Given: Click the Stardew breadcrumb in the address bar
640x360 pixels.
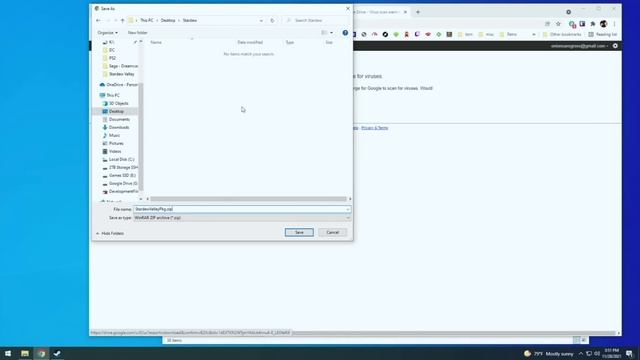Looking at the screenshot, I should coord(189,20).
